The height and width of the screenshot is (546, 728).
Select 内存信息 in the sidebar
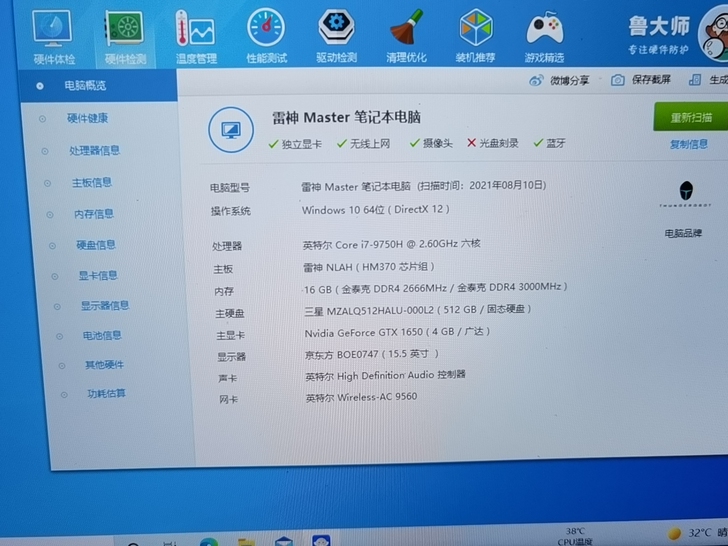coord(94,214)
